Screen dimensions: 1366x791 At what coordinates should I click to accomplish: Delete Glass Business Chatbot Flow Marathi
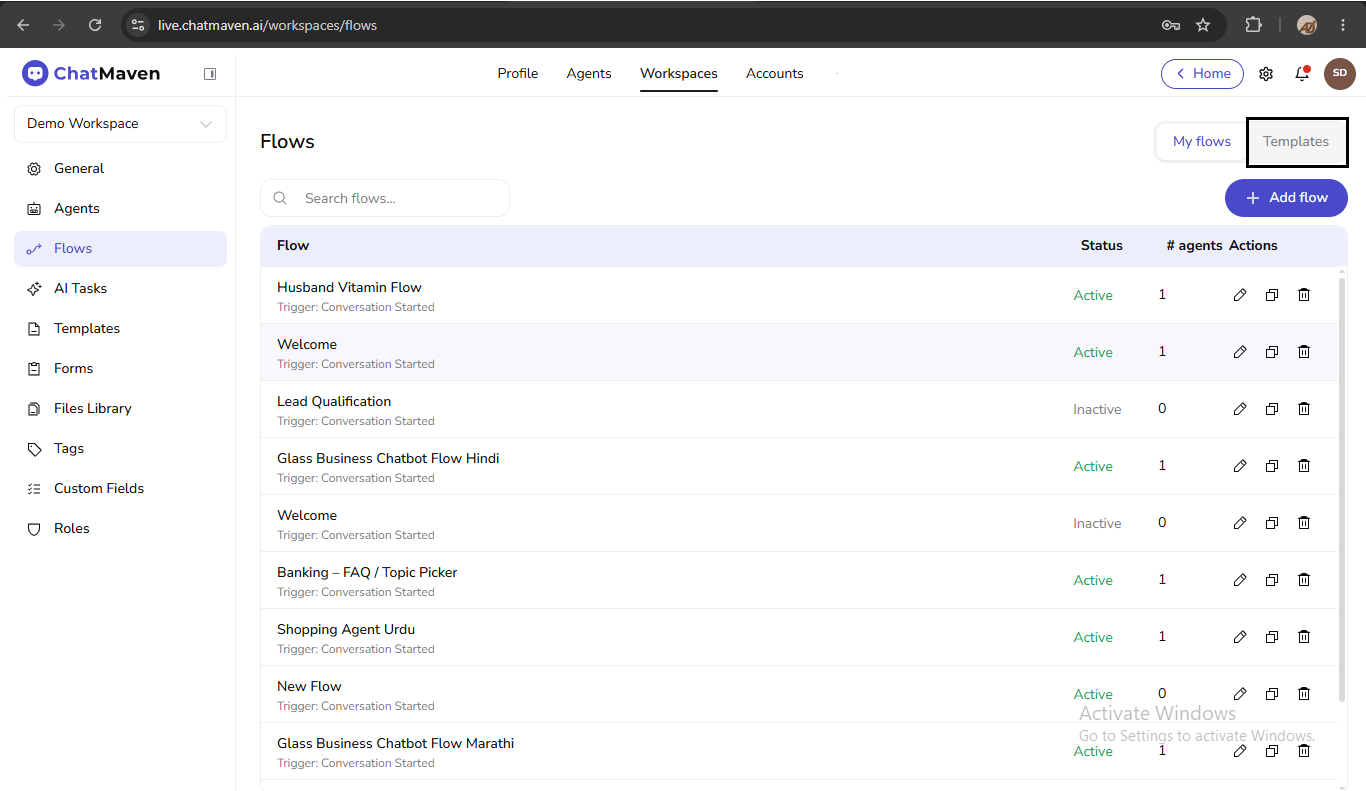pos(1304,751)
